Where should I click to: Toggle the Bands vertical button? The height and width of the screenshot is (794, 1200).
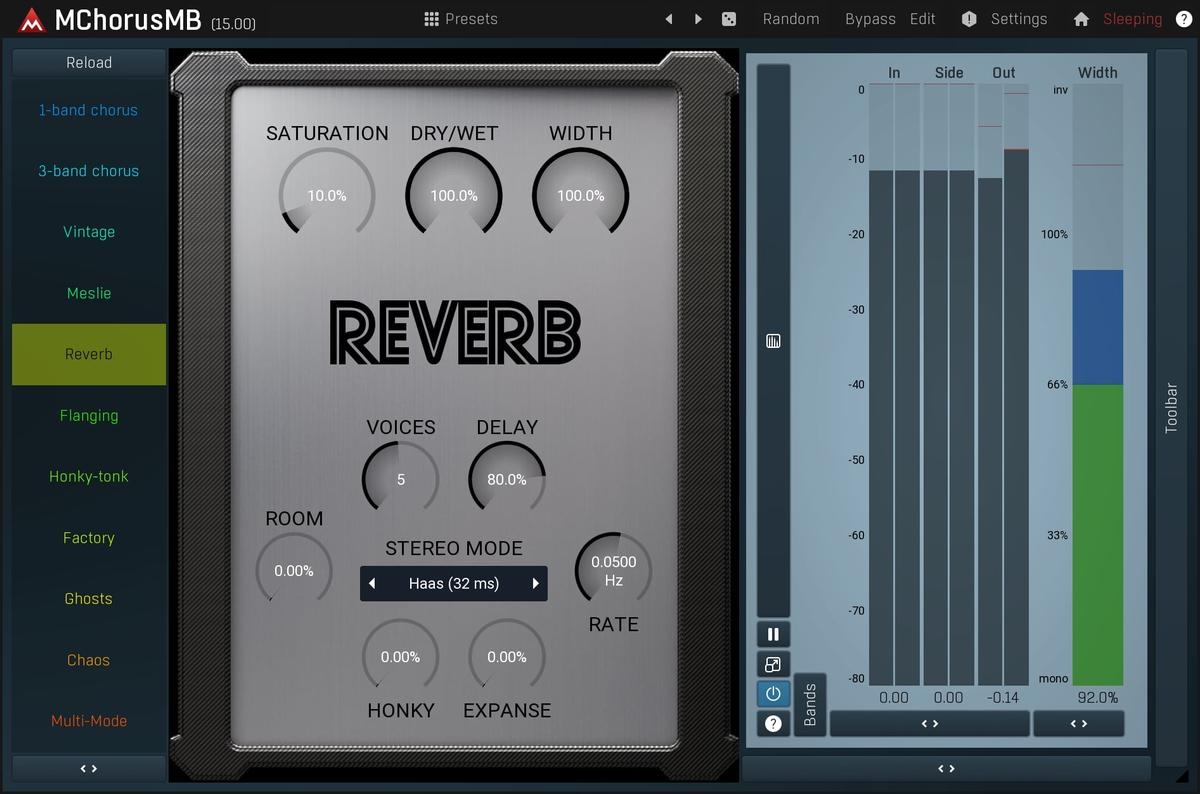tap(810, 704)
